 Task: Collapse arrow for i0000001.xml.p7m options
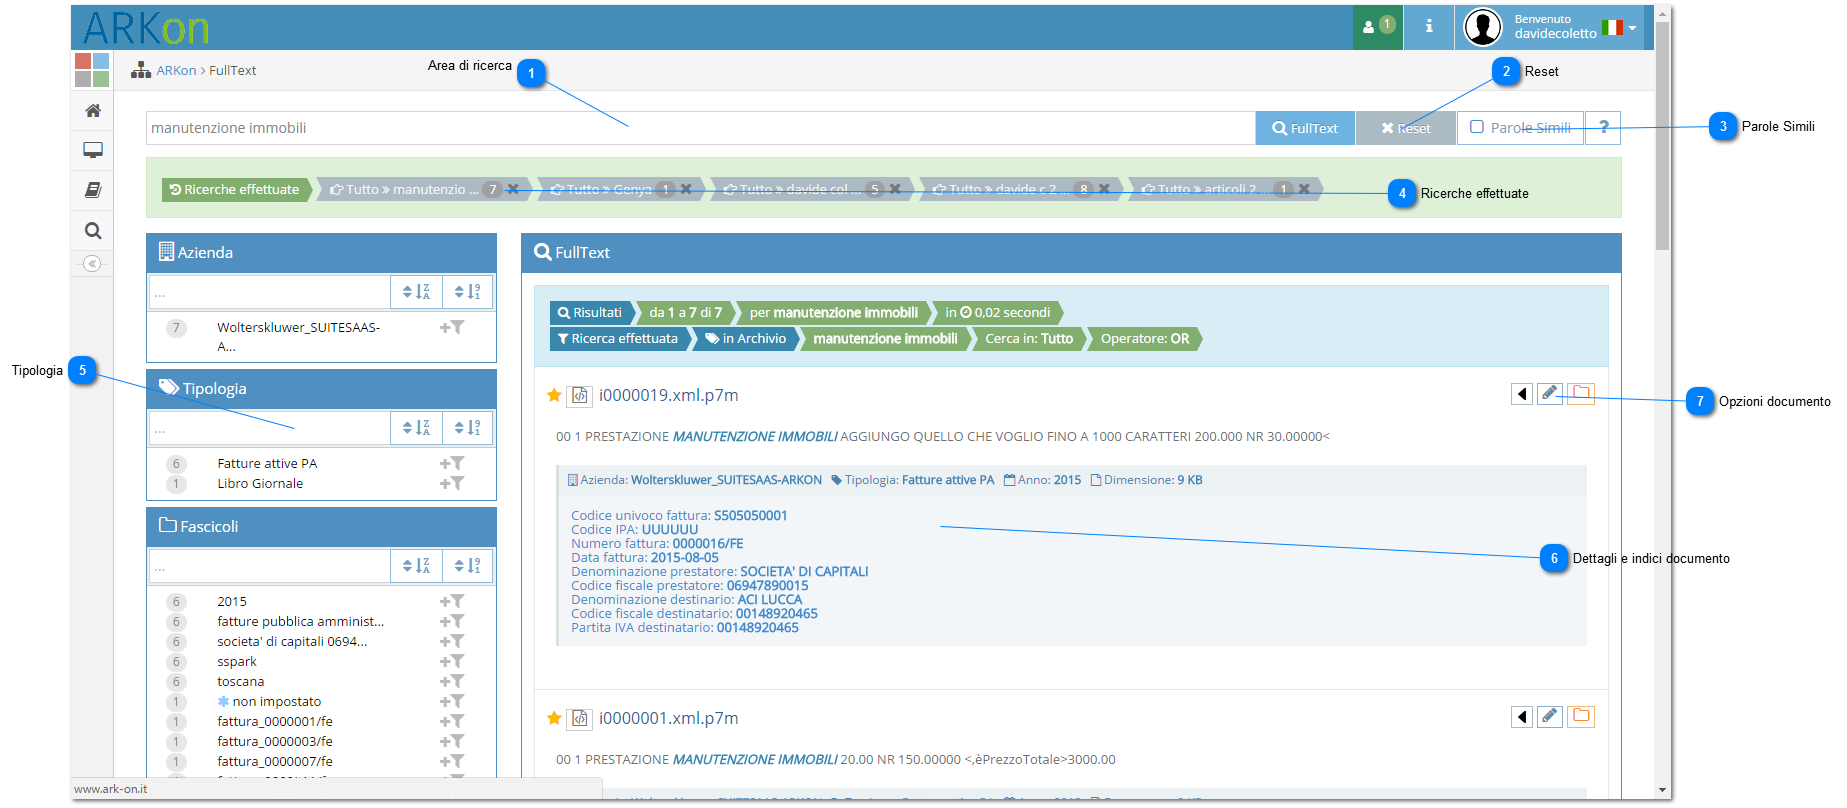click(1522, 717)
